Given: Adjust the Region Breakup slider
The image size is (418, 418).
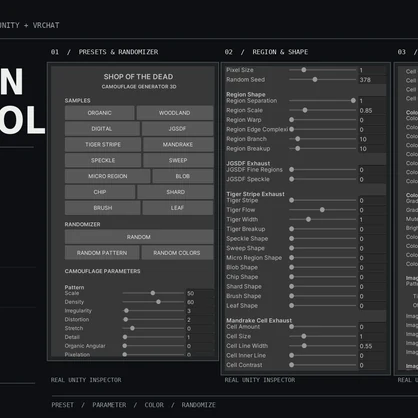Looking at the screenshot, I should [323, 149].
